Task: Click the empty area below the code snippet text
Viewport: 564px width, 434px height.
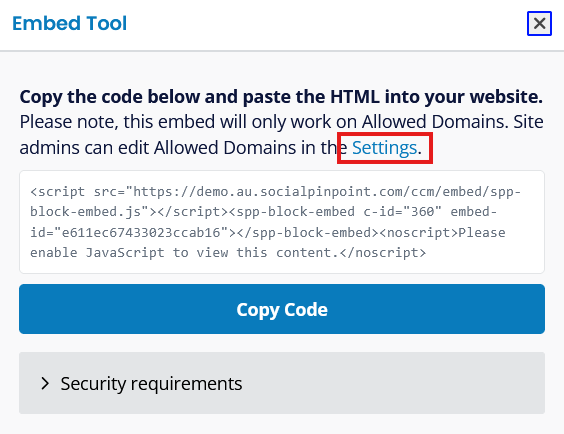Action: coord(282,266)
